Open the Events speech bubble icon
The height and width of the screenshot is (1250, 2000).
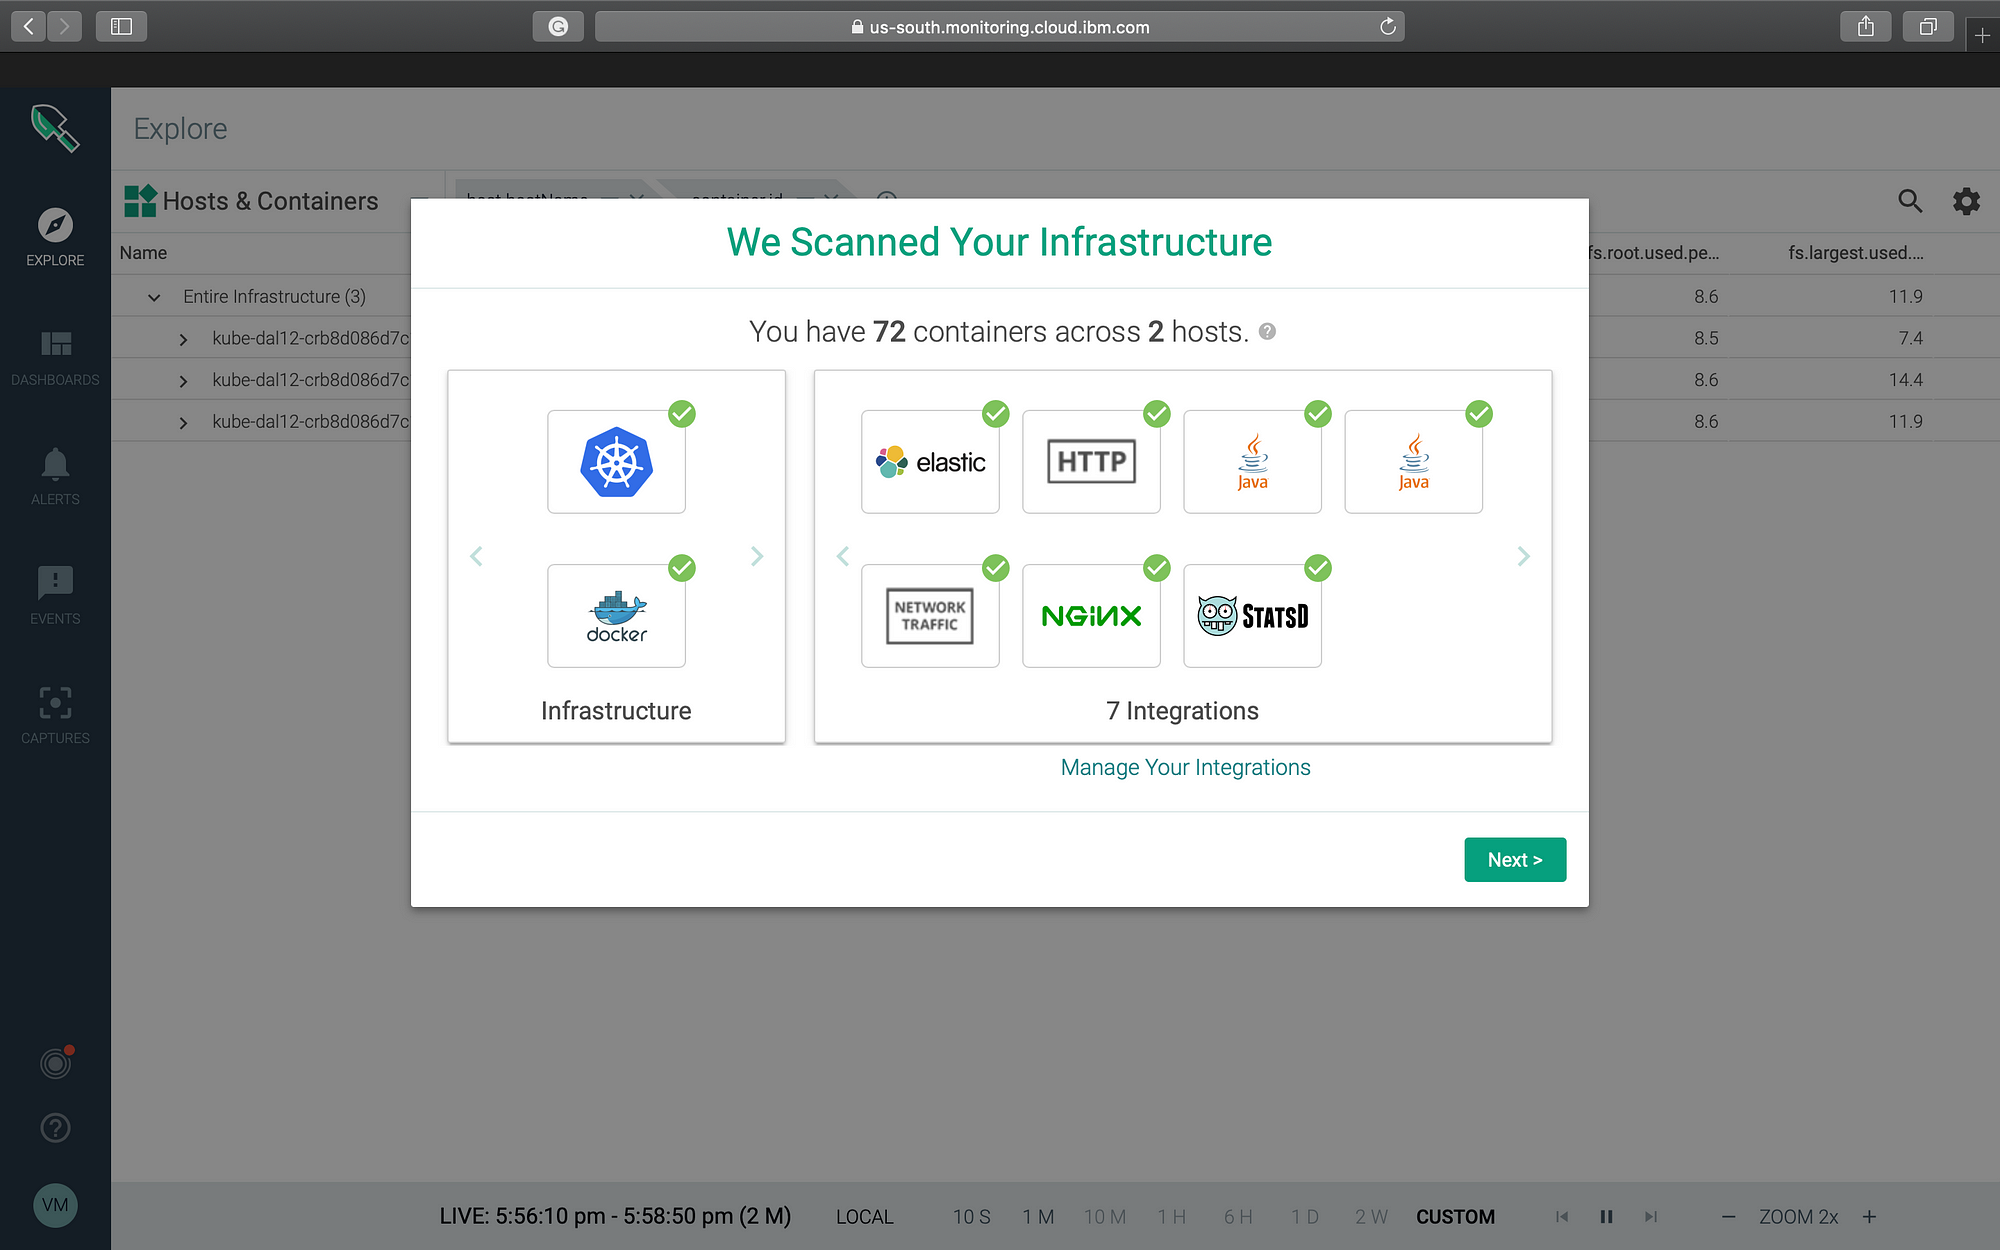pos(55,583)
